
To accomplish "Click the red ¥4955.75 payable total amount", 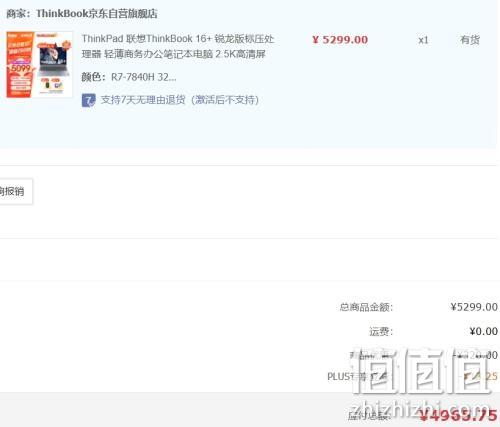I will (458, 416).
